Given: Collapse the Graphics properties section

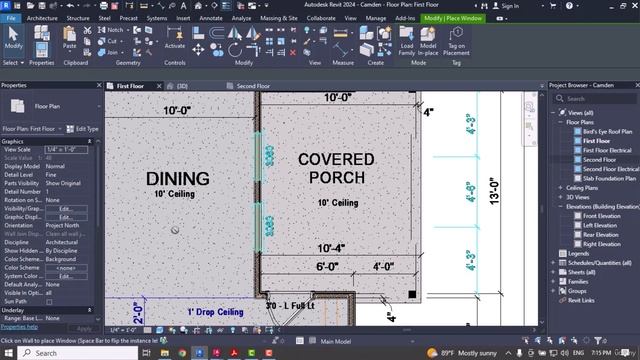Looking at the screenshot, I should coord(89,142).
